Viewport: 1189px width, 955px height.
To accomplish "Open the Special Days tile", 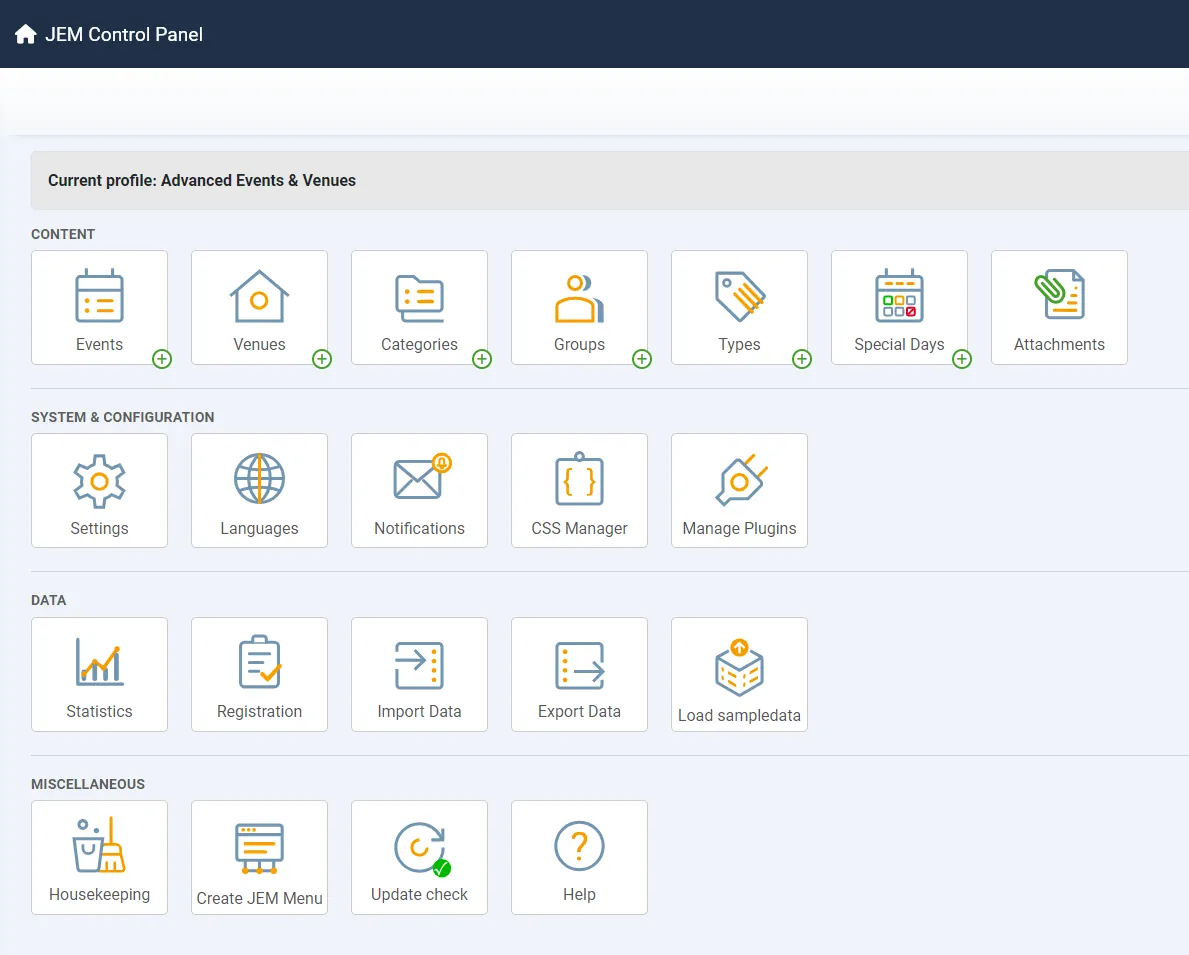I will pos(899,307).
